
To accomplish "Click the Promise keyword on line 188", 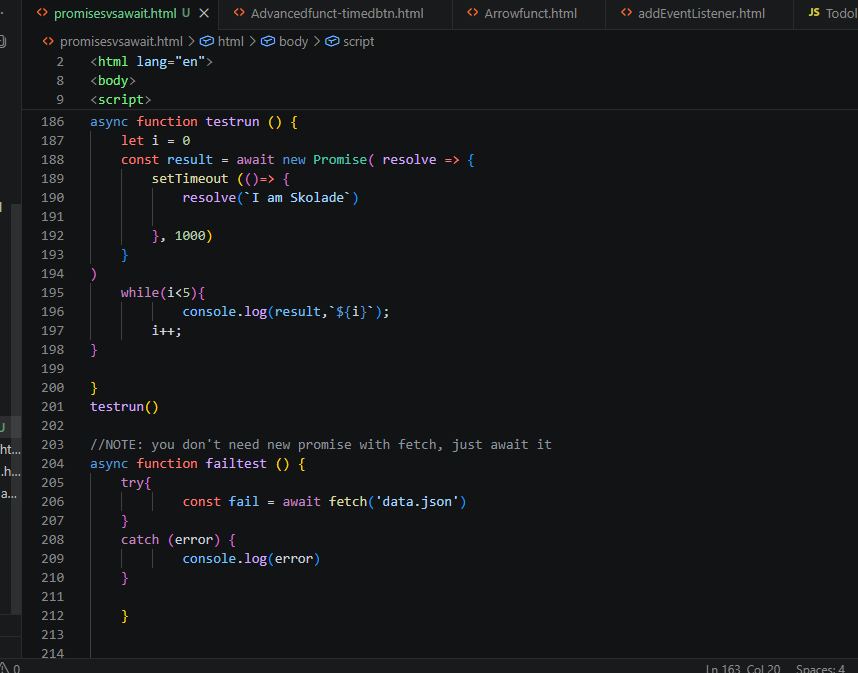I will pos(340,160).
